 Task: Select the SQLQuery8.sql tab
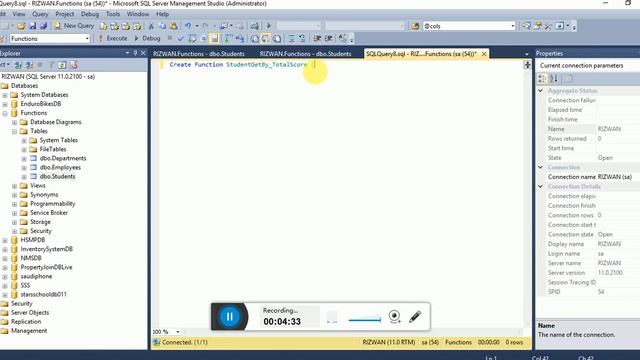click(421, 53)
